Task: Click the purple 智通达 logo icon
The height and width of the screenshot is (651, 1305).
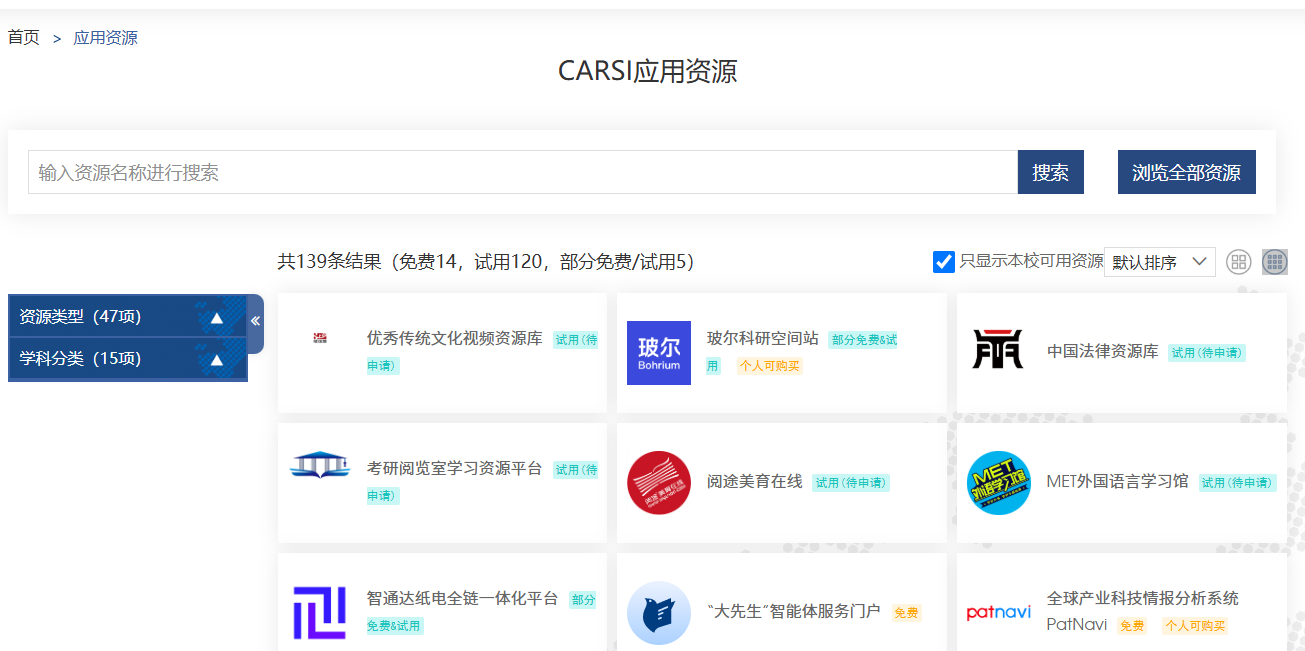Action: 319,613
